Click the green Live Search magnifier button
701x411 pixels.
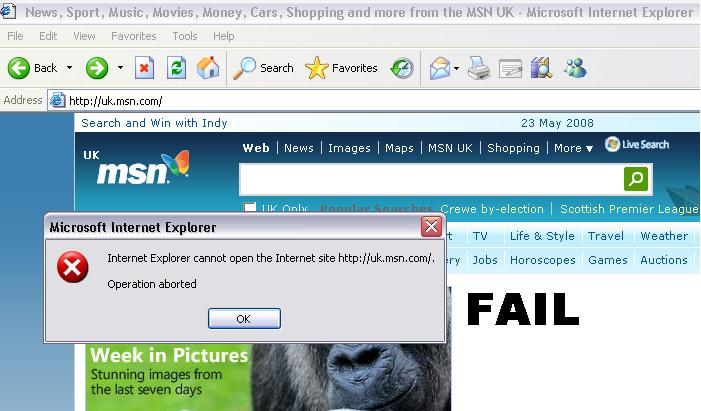tap(636, 179)
